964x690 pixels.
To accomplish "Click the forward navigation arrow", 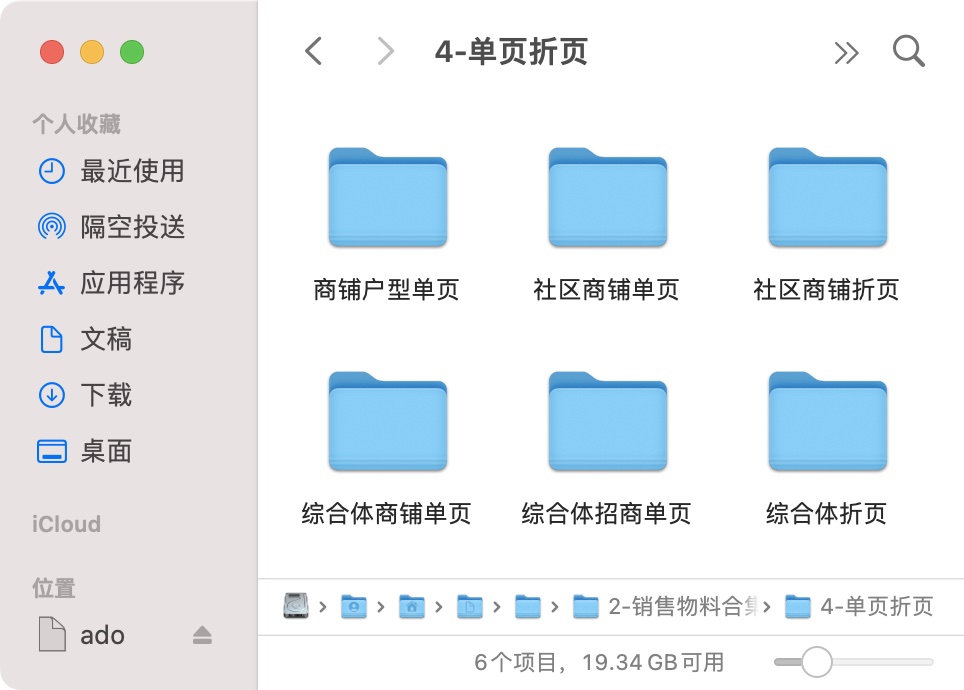I will [385, 51].
